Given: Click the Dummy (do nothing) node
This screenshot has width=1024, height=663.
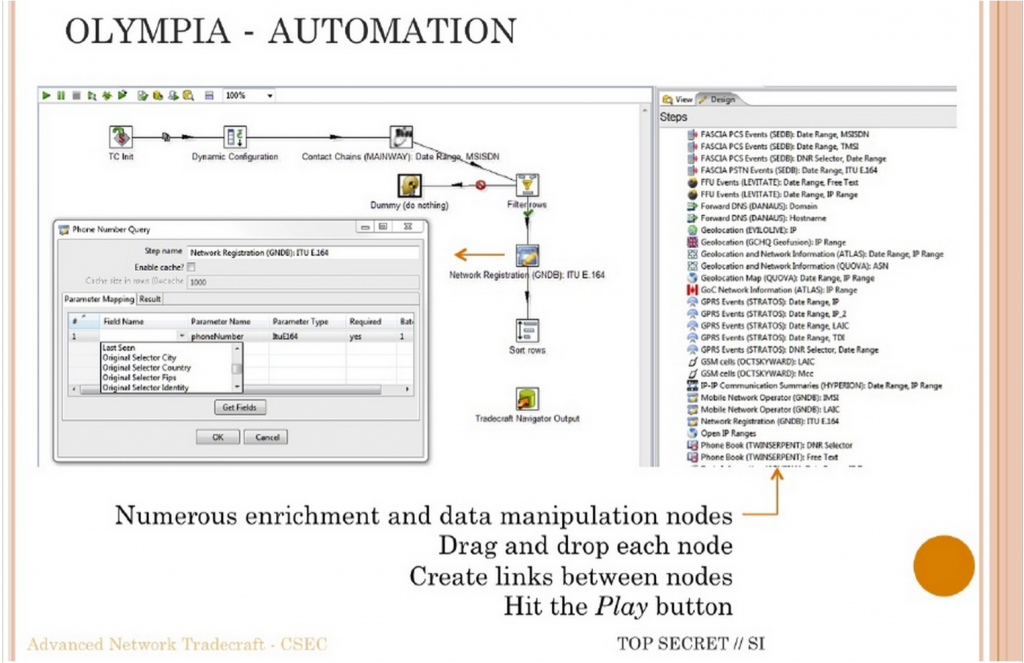Looking at the screenshot, I should (x=408, y=187).
